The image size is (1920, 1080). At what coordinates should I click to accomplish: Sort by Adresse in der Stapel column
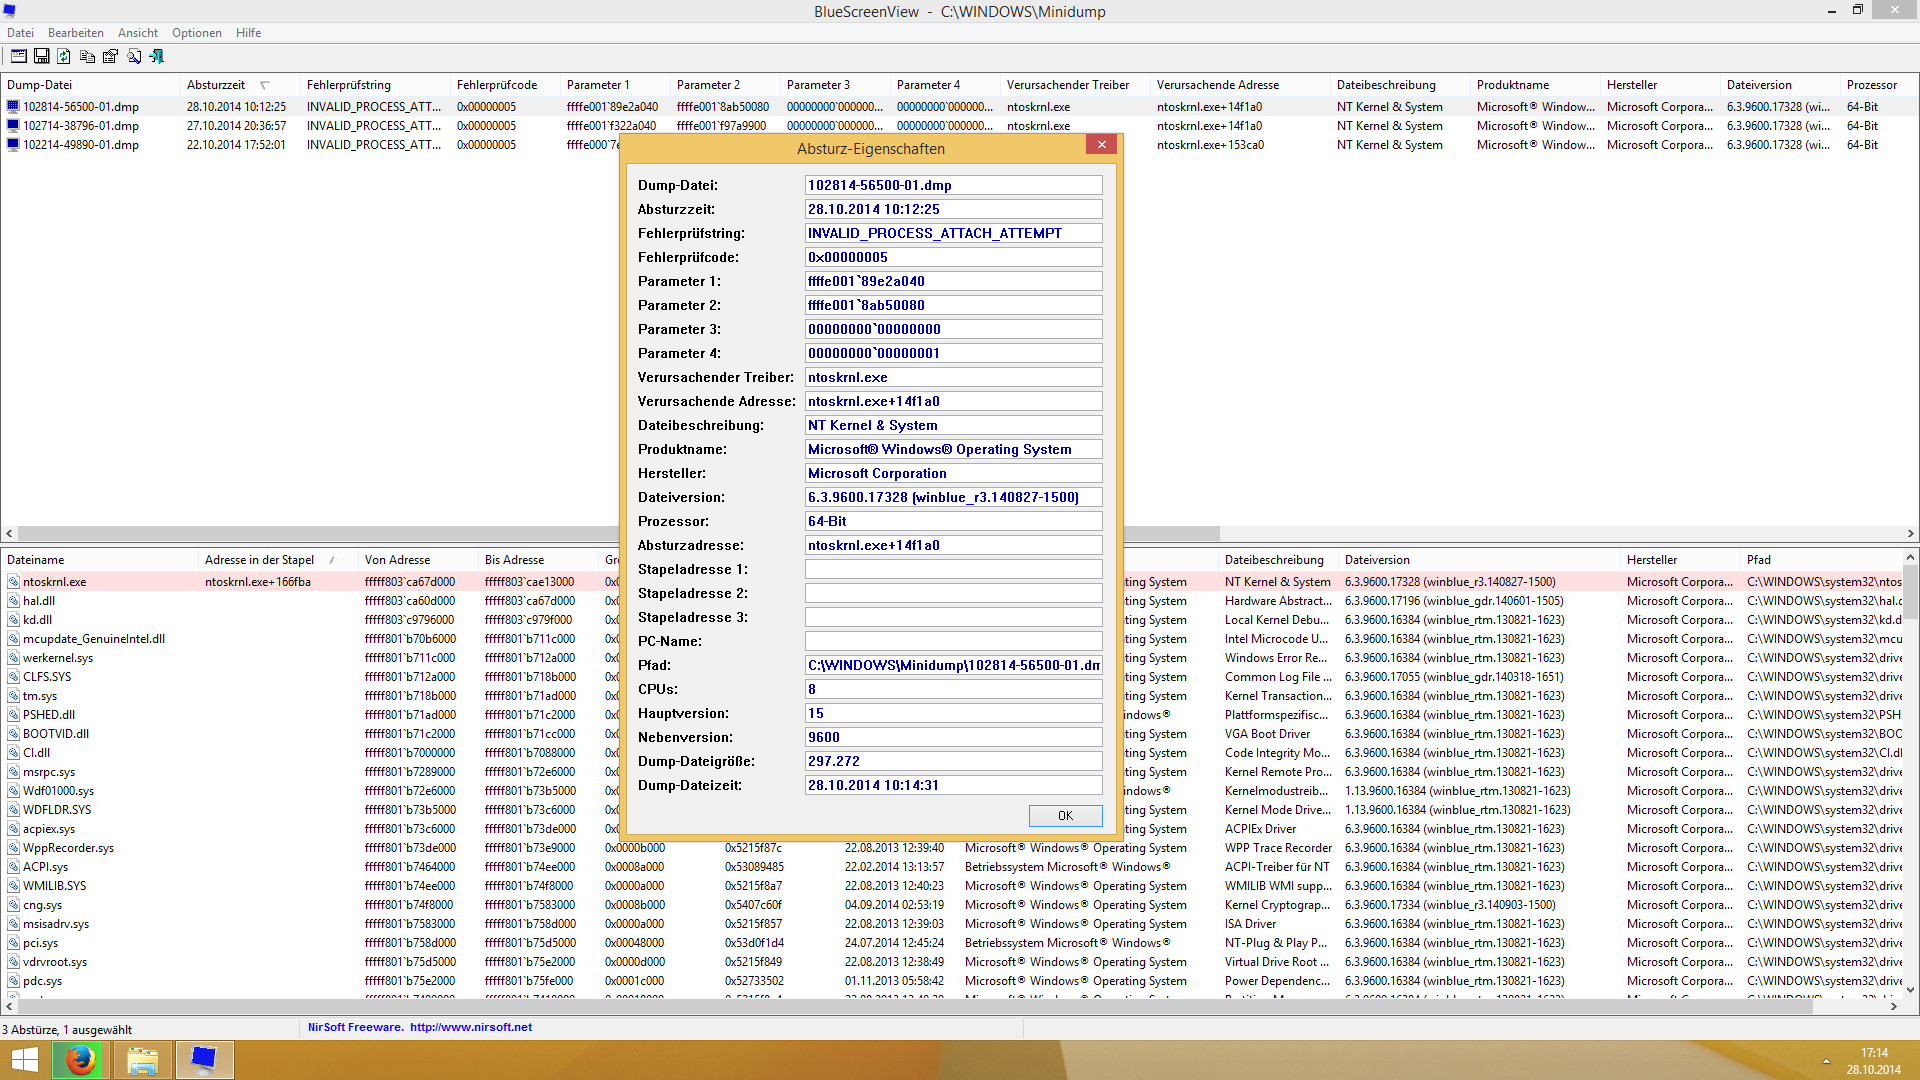point(259,560)
